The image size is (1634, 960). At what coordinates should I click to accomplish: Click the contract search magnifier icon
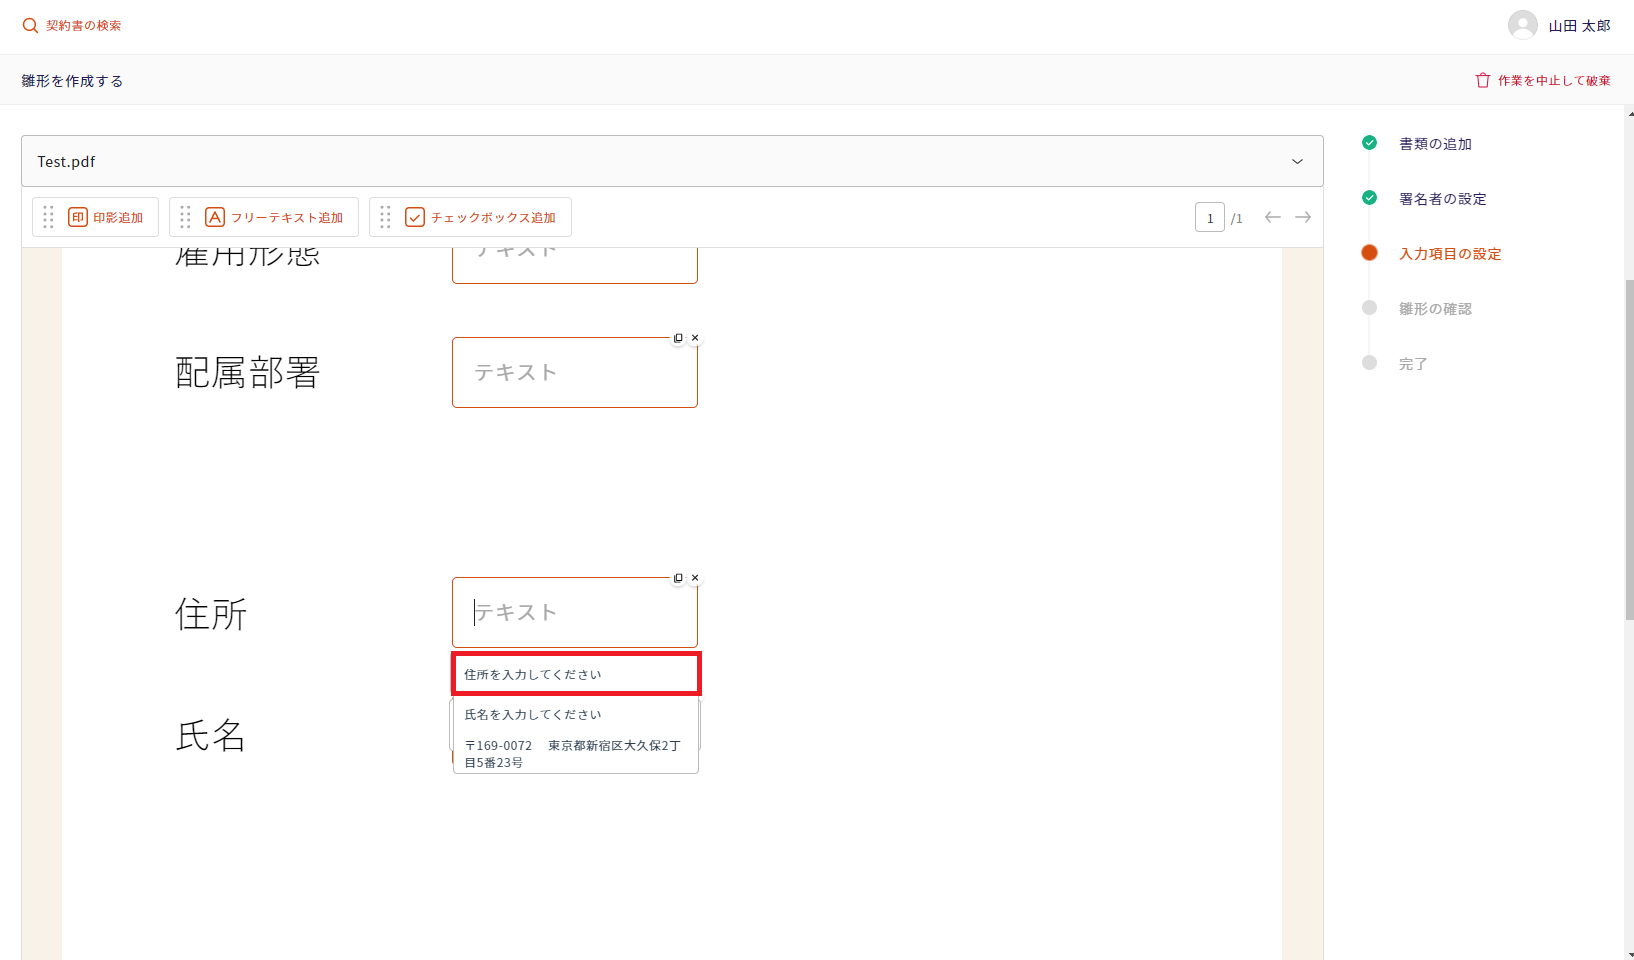point(30,26)
